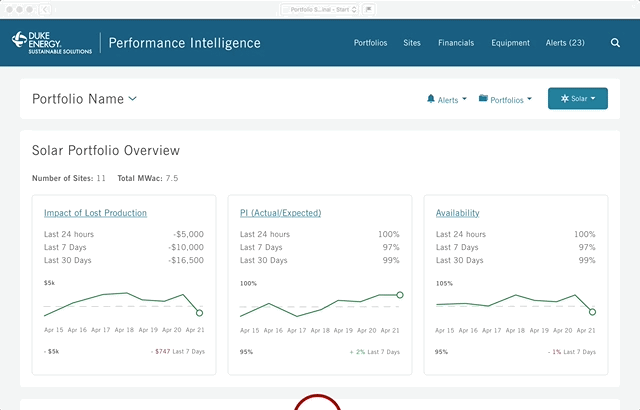This screenshot has height=410, width=640.
Task: Click the Duke Energy logo
Action: coord(52,43)
